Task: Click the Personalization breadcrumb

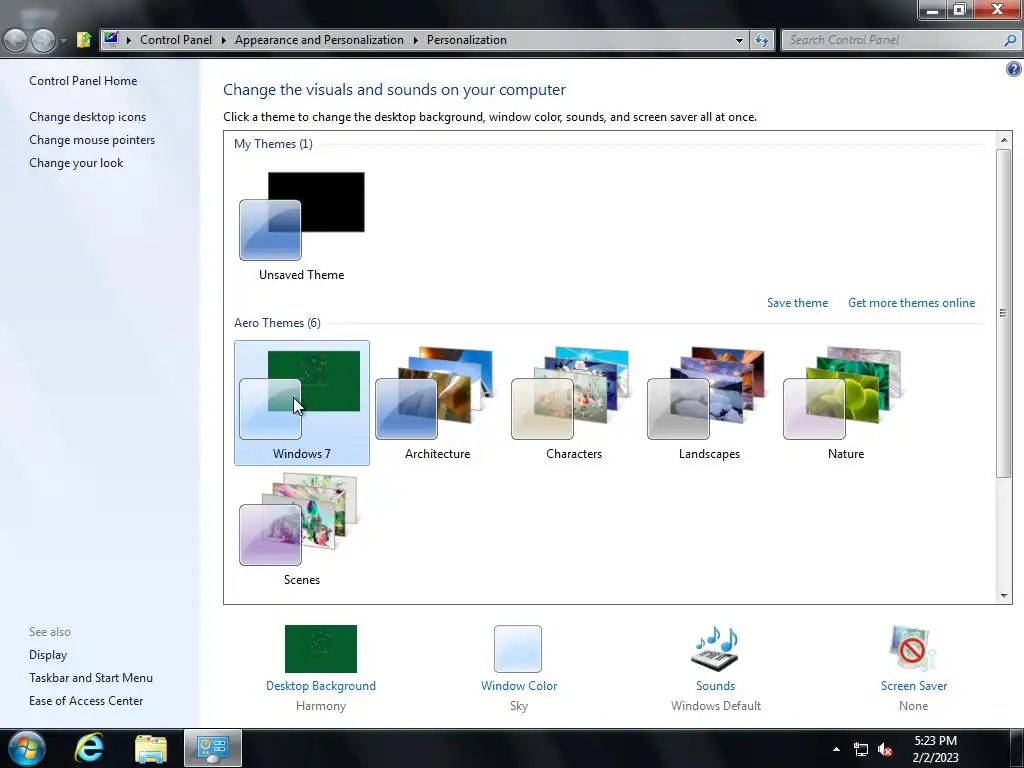Action: [466, 40]
